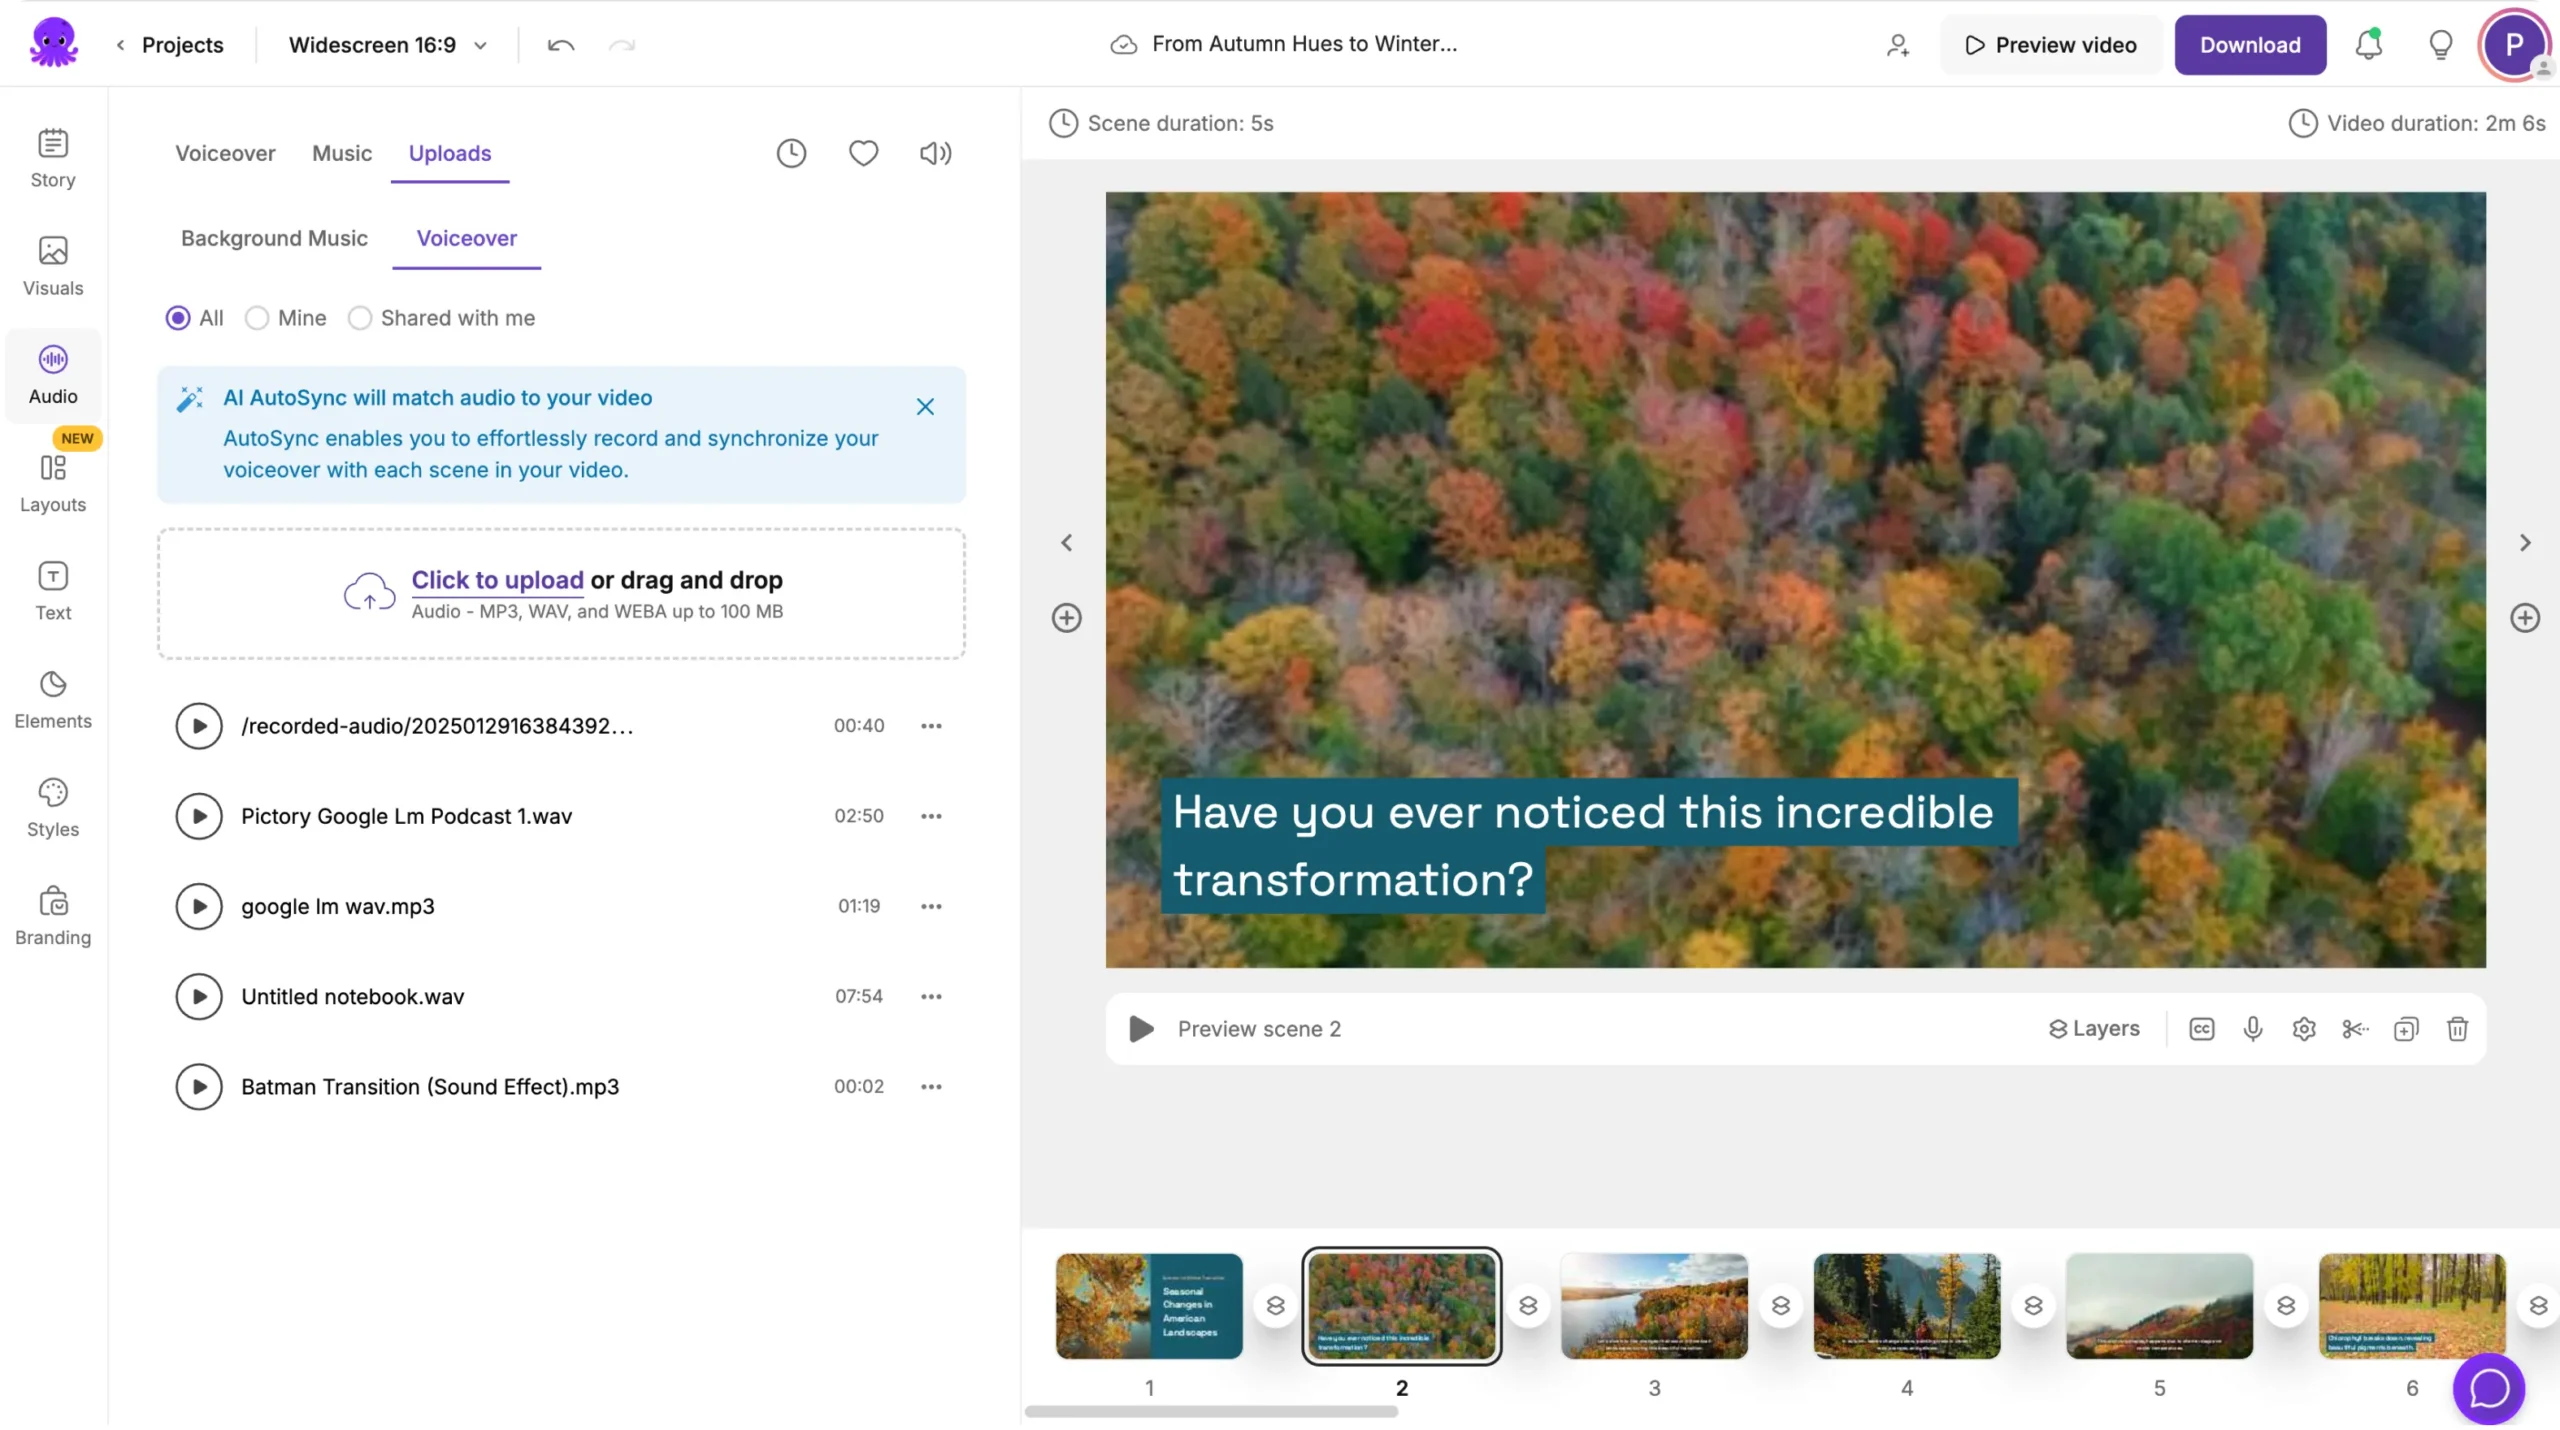Click the scissors trim scene icon
Screen dimensions: 2560x1430
2354,1029
